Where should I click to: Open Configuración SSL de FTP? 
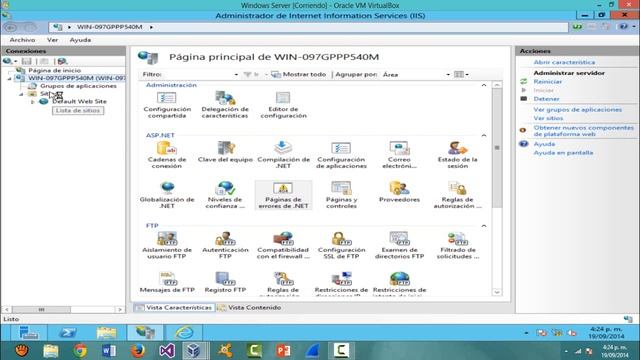(x=341, y=245)
